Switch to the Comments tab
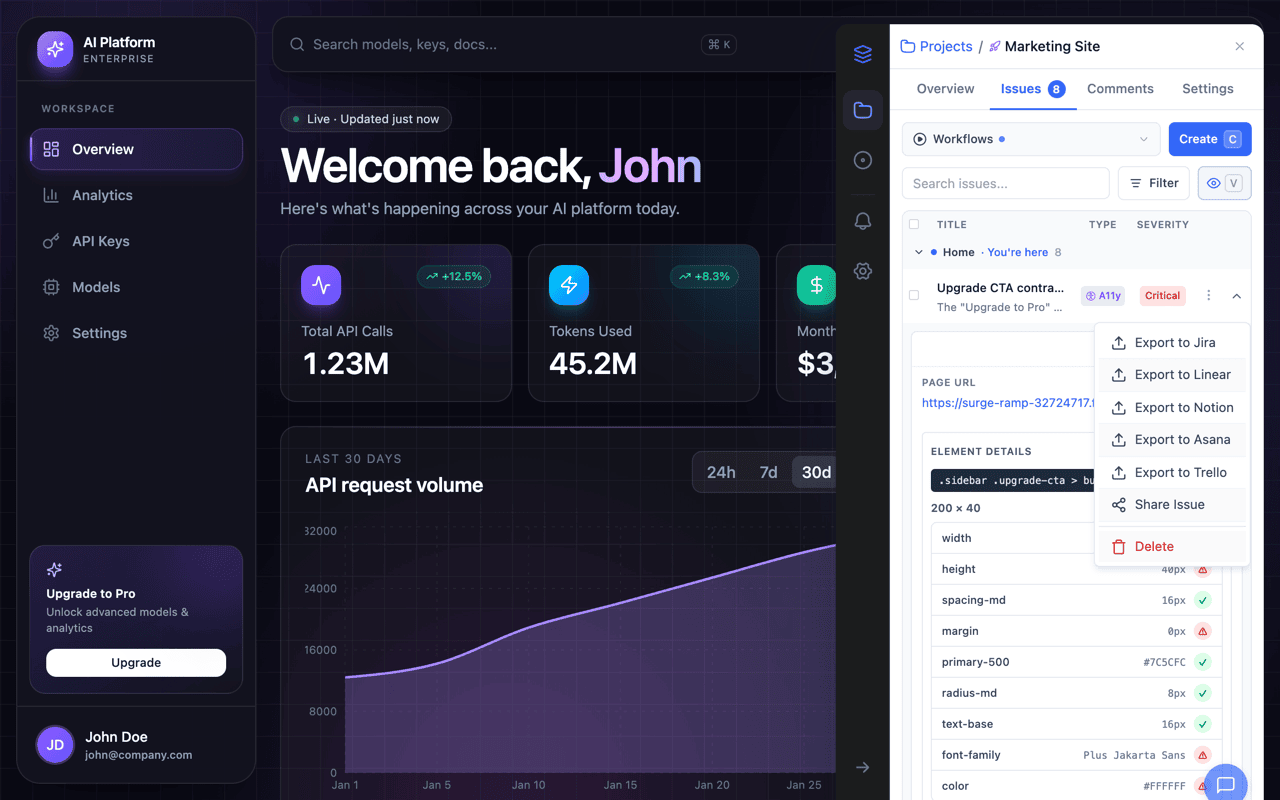Screen dimensions: 1280x800 pyautogui.click(x=1120, y=89)
